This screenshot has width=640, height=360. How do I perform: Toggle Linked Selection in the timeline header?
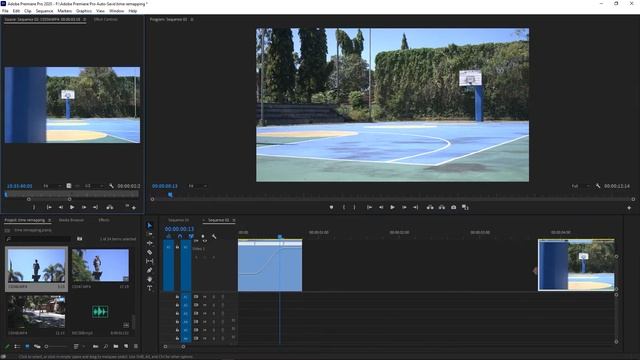[191, 236]
